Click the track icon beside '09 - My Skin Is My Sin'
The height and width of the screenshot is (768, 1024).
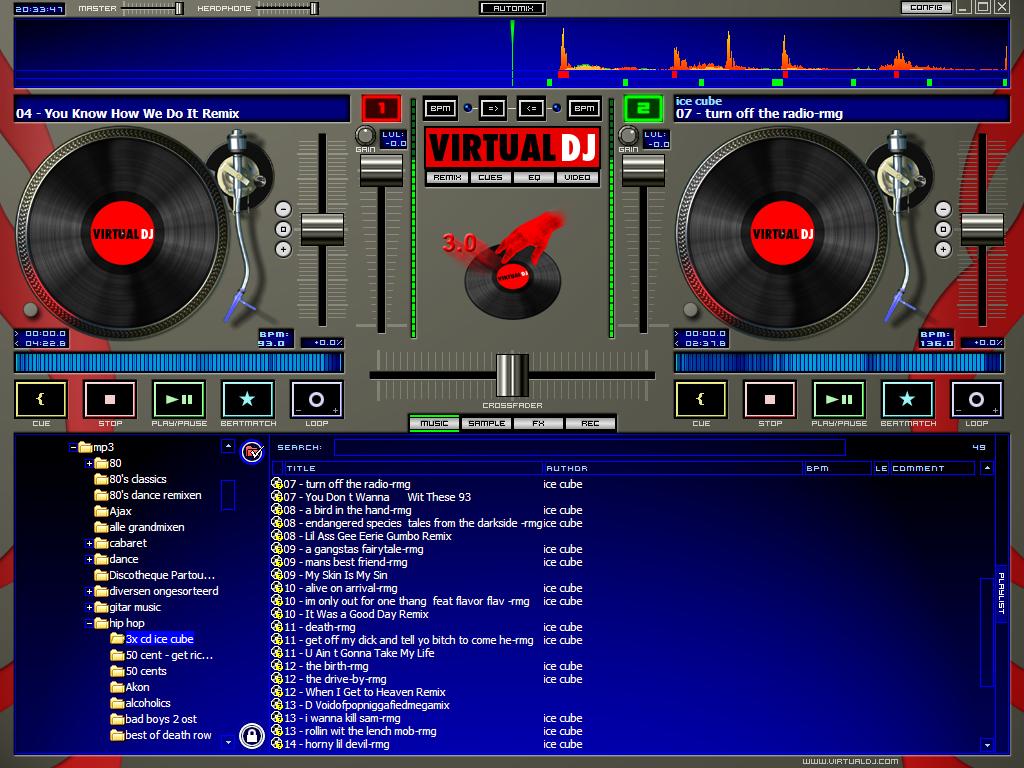pos(277,575)
